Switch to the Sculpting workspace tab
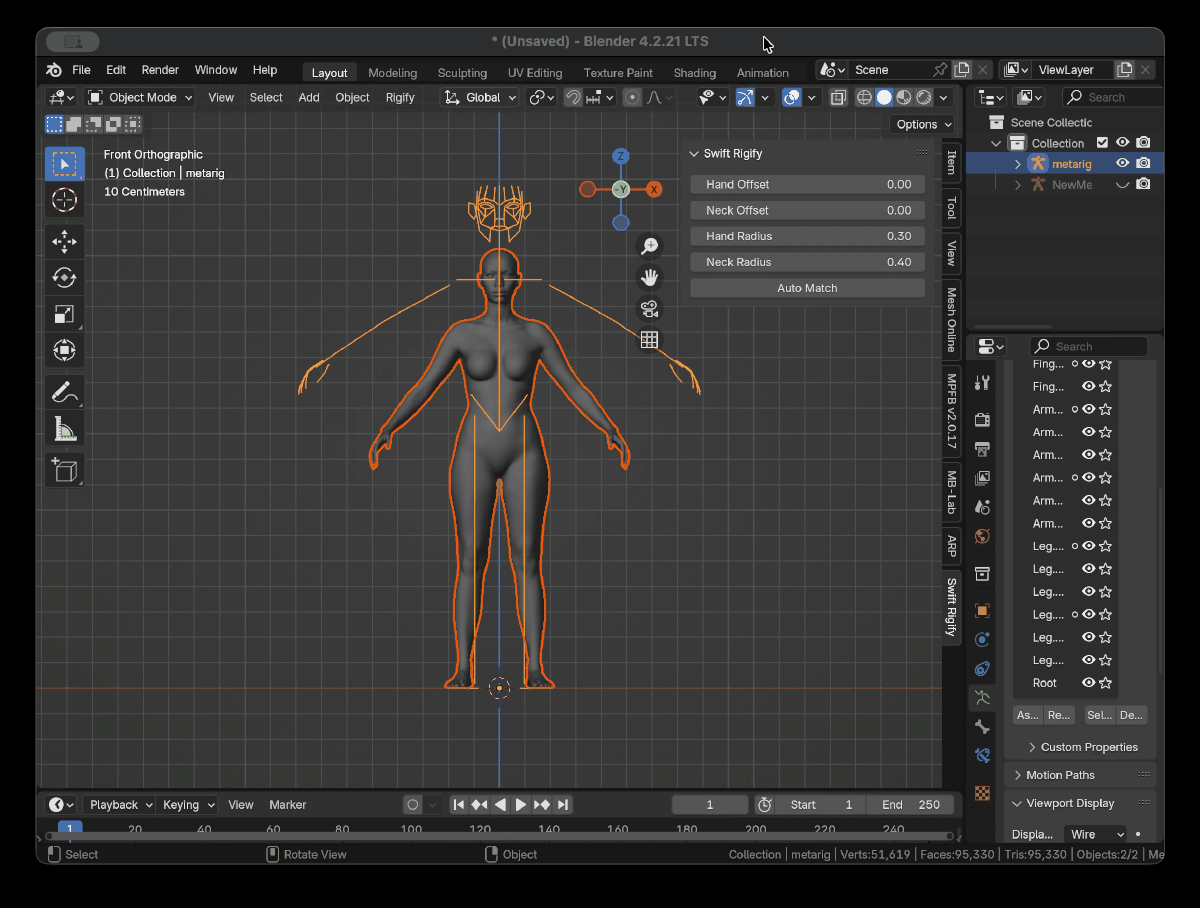This screenshot has height=908, width=1200. pos(462,73)
